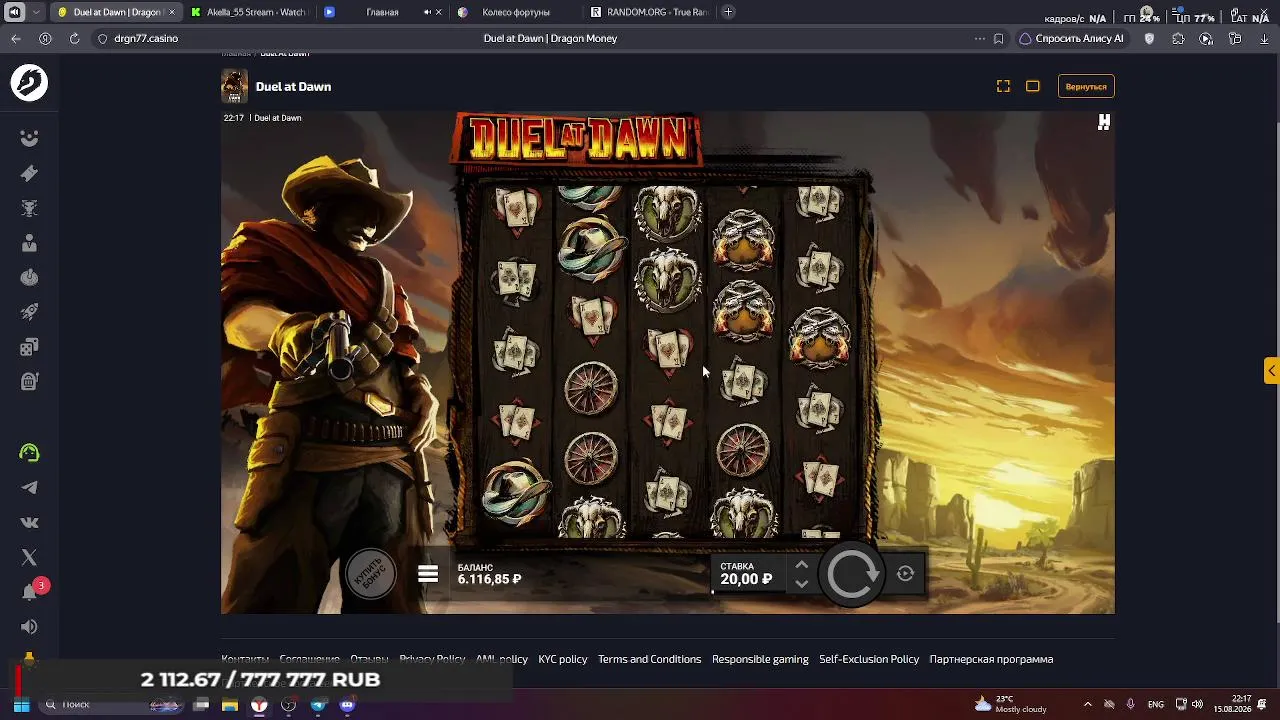Open the Terms and Conditions link
The width and height of the screenshot is (1280, 720).
click(649, 659)
